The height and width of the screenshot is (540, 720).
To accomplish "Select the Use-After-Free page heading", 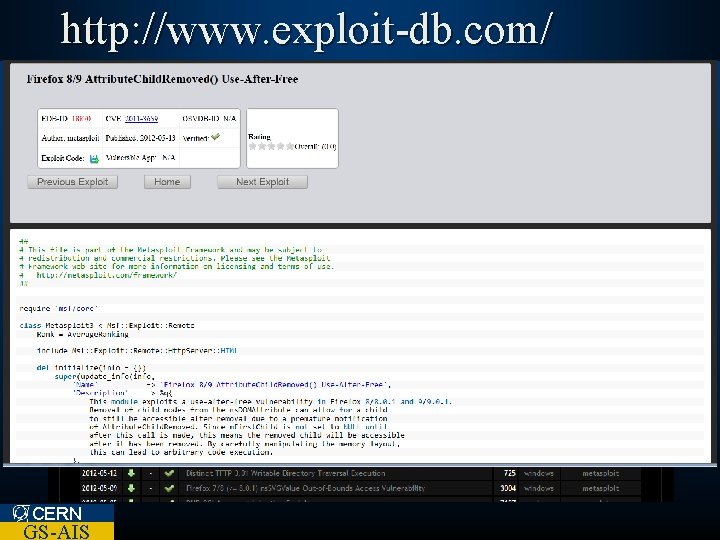I will coord(163,79).
